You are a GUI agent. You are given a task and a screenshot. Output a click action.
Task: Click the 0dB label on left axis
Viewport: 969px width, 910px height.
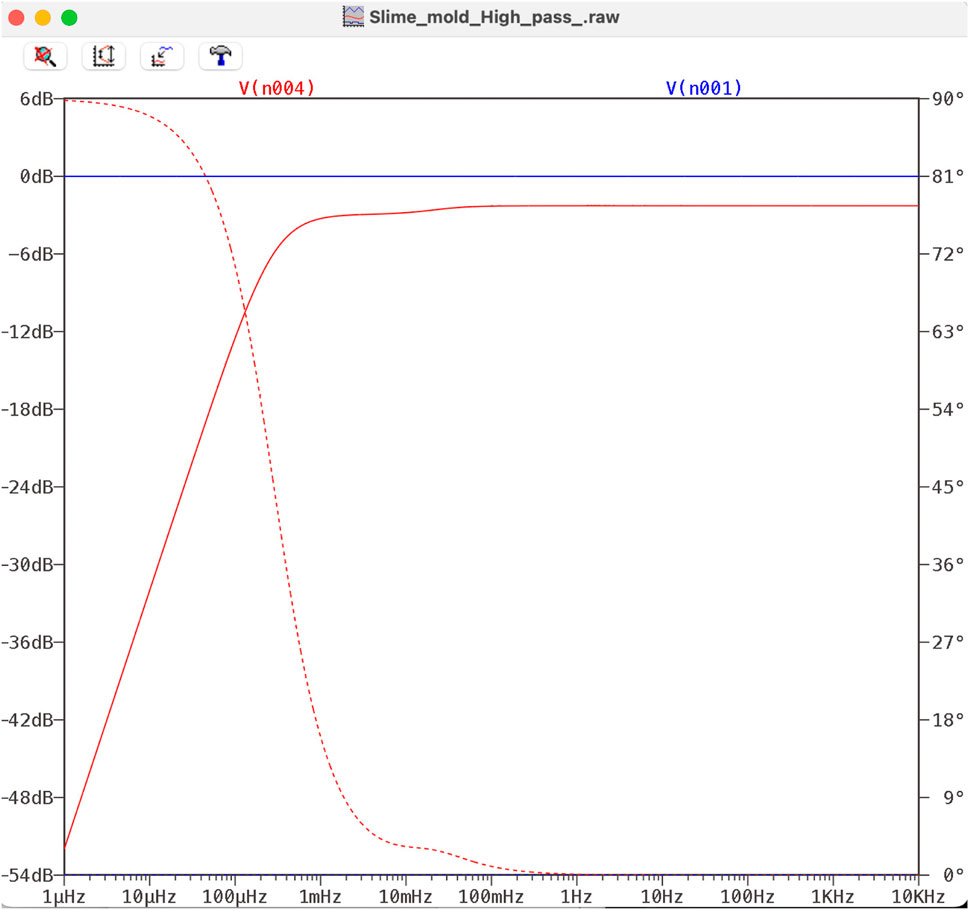click(38, 177)
